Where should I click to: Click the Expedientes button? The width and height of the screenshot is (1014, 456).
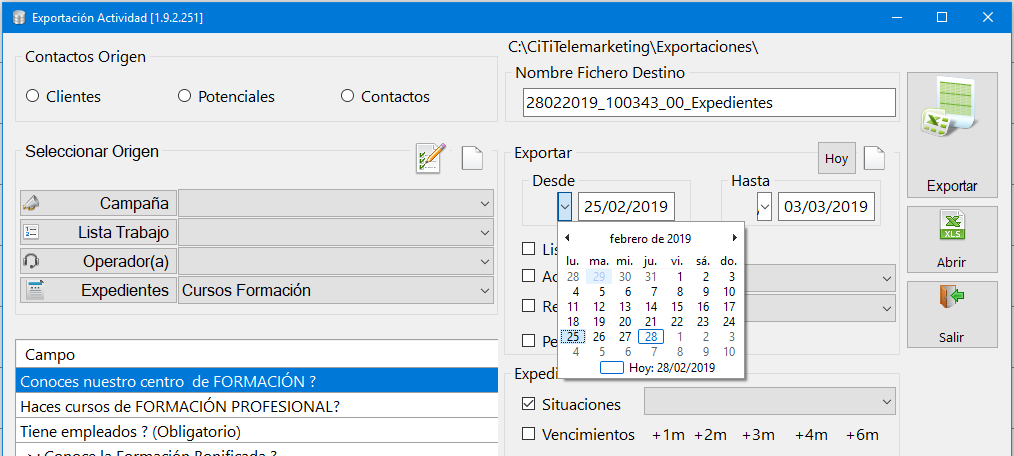(x=98, y=290)
